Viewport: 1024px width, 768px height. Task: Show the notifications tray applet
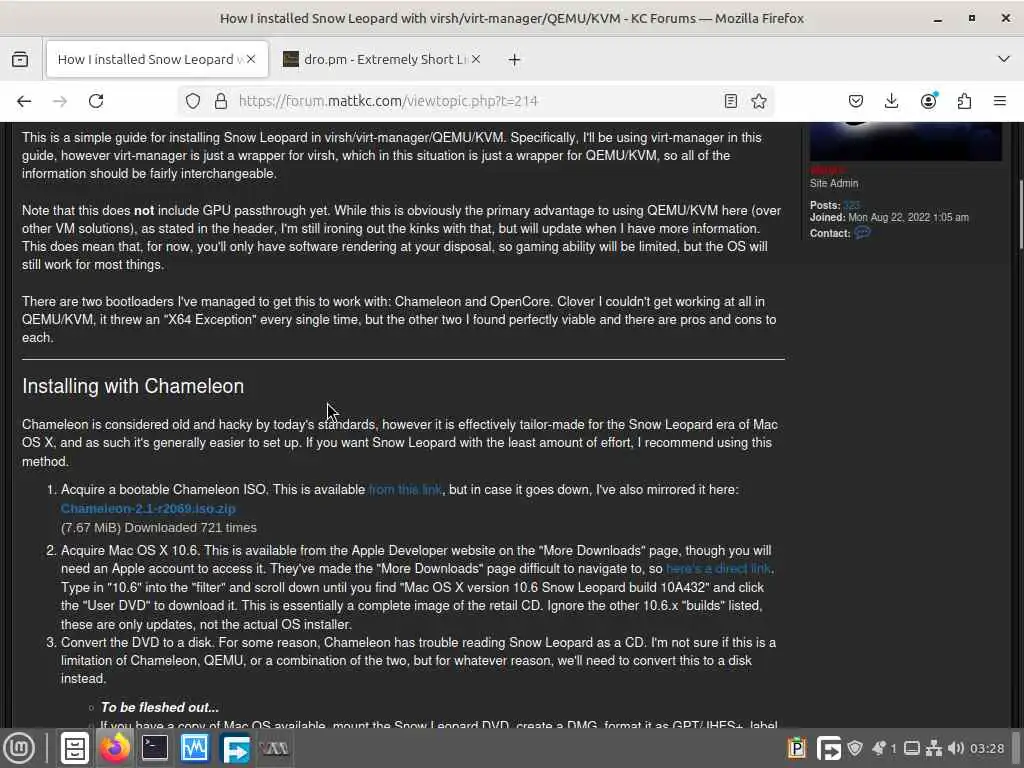884,748
